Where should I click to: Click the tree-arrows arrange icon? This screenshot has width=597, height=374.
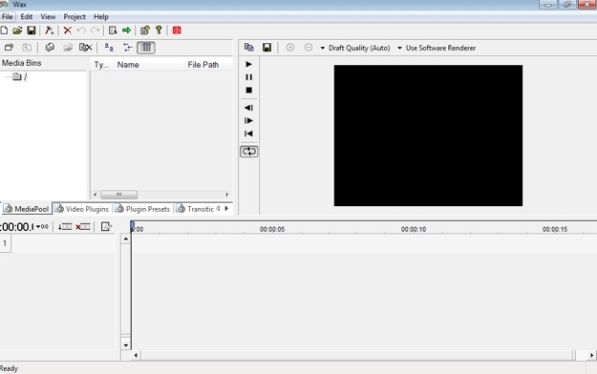(x=128, y=48)
